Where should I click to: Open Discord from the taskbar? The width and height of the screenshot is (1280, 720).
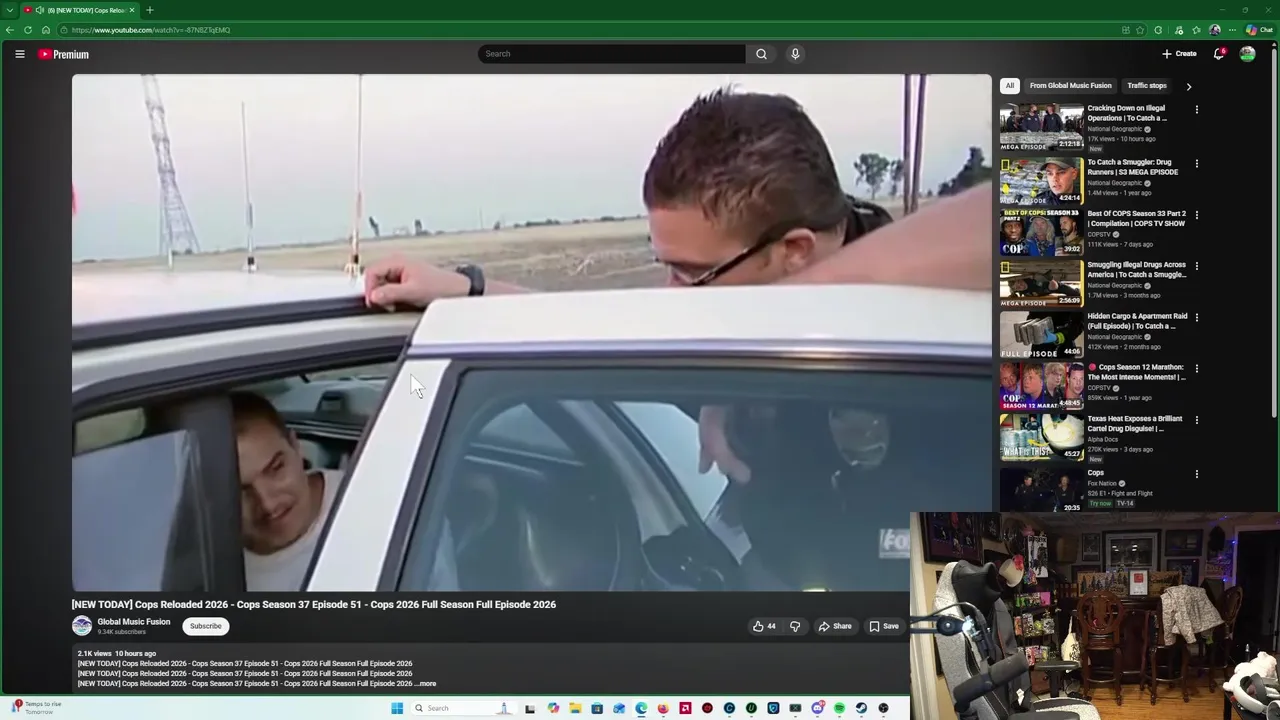pos(818,708)
